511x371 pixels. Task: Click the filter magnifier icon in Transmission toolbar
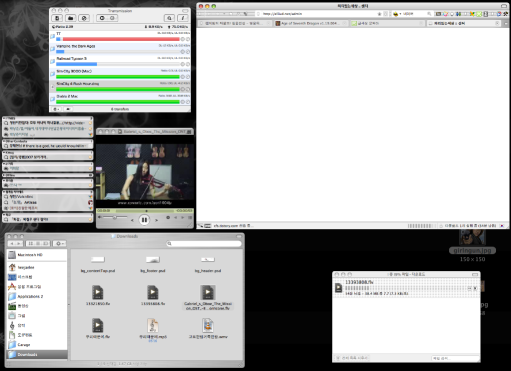[169, 18]
